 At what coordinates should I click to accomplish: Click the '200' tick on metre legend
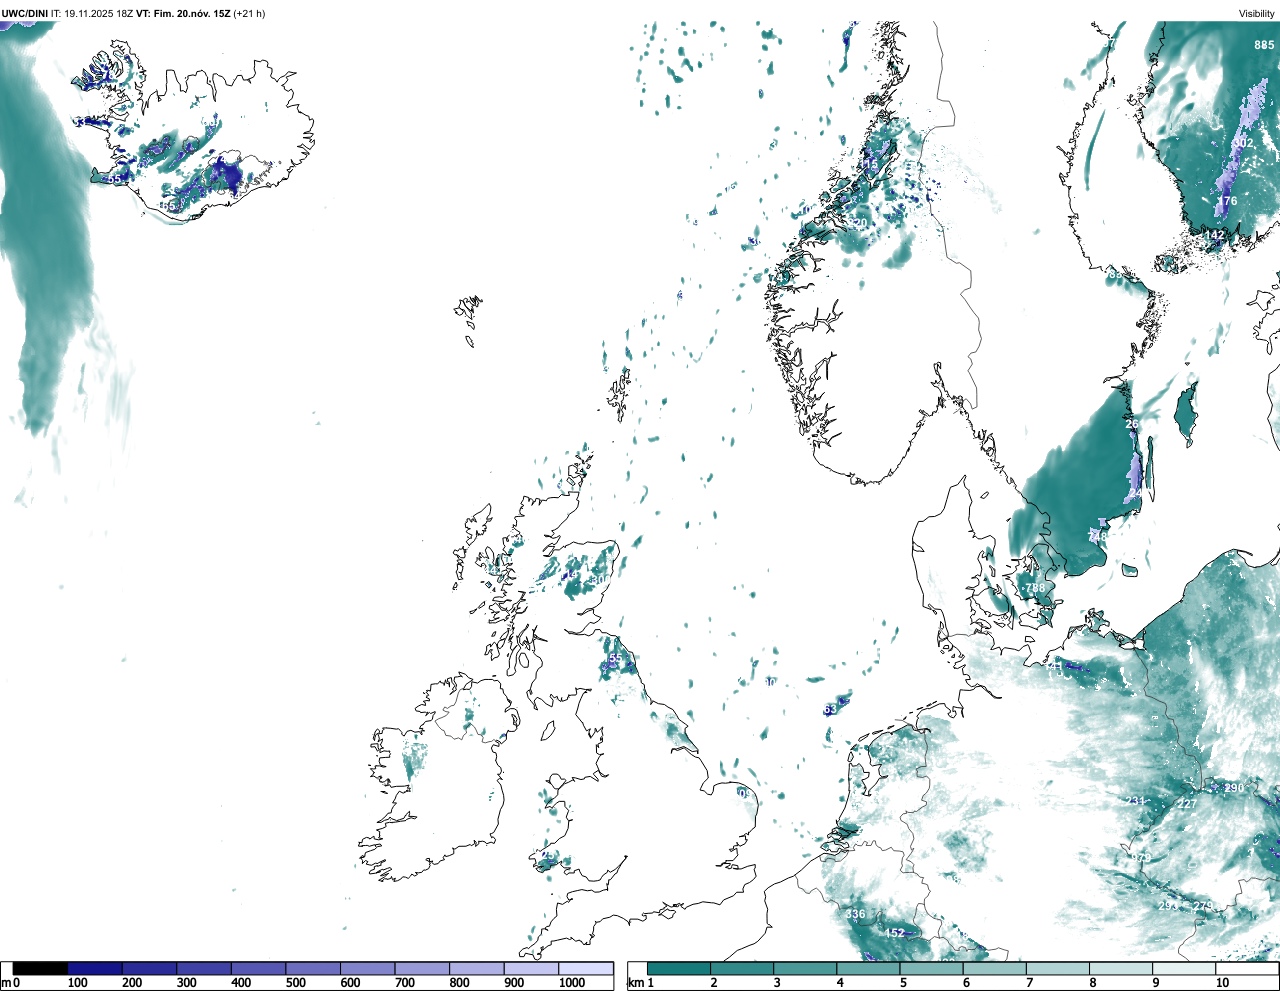click(132, 983)
